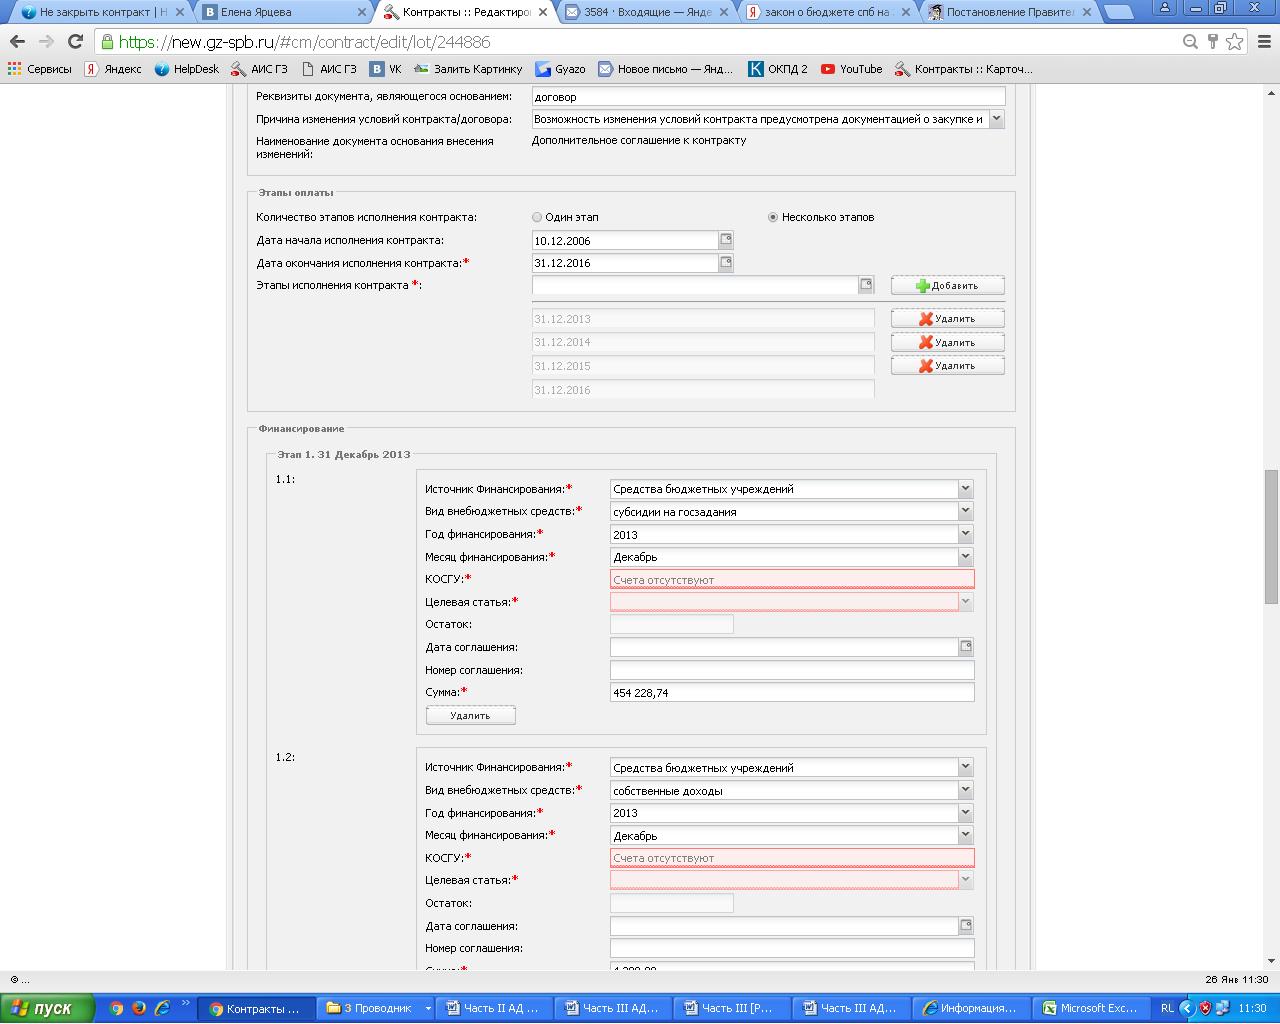
Task: Open the Chrome menu icon
Action: coord(1263,42)
